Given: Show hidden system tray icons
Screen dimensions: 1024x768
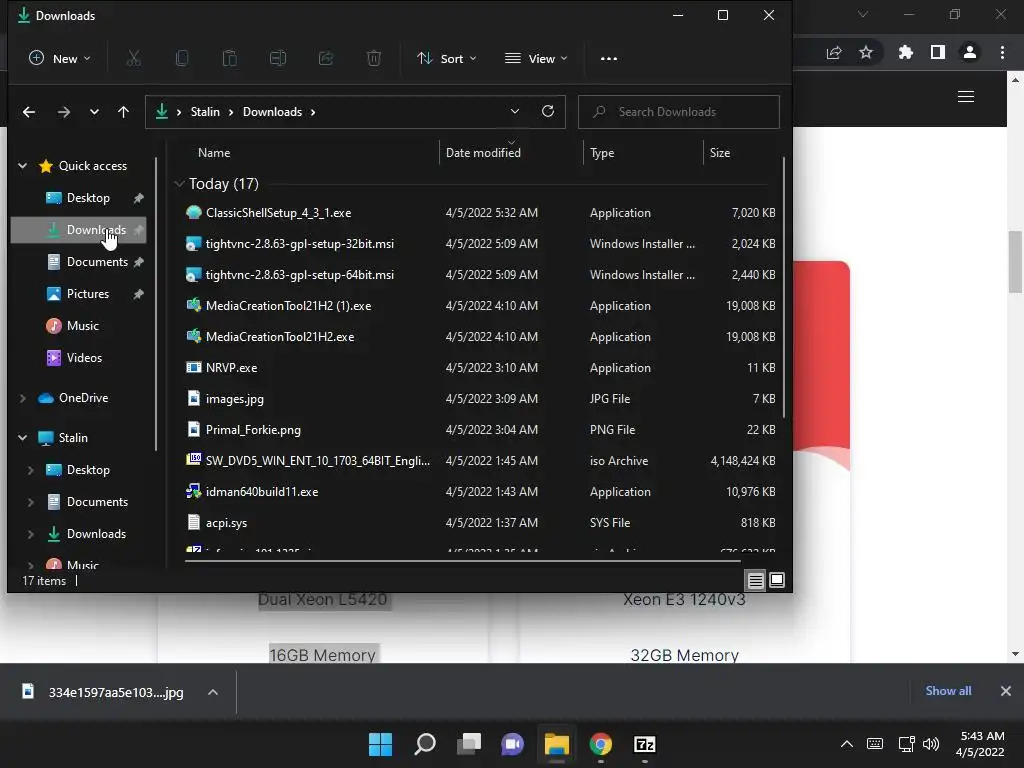Looking at the screenshot, I should pos(846,744).
